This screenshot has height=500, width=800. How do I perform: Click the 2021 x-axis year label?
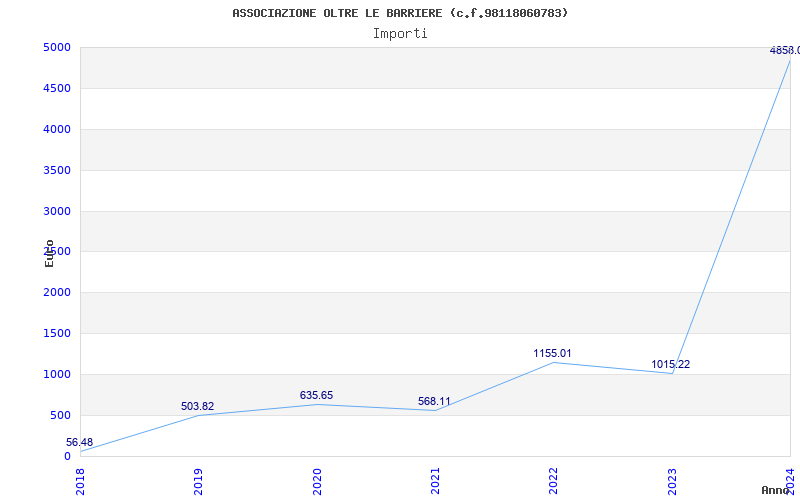(x=435, y=482)
